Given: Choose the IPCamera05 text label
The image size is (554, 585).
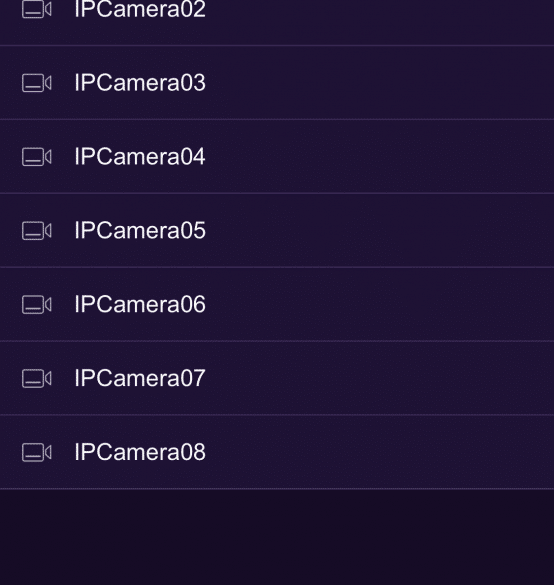Looking at the screenshot, I should coord(140,230).
